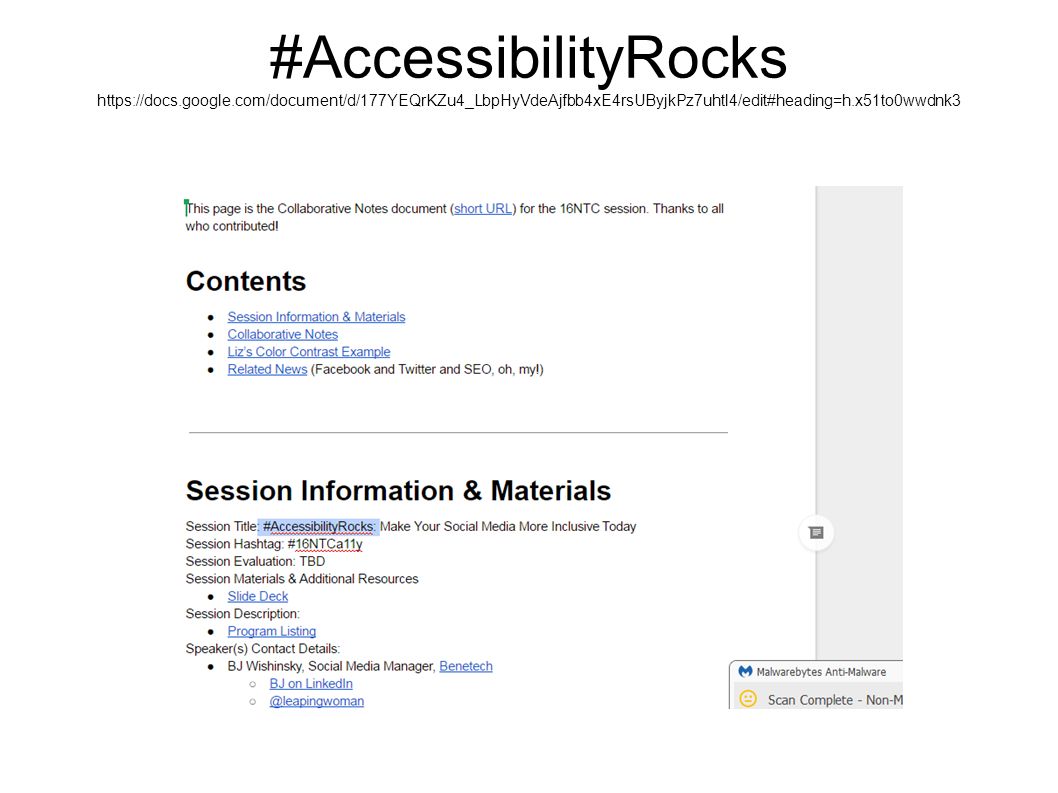Click the Malwarebytes Anti-Malware notification title
1058x793 pixels.
[x=821, y=672]
